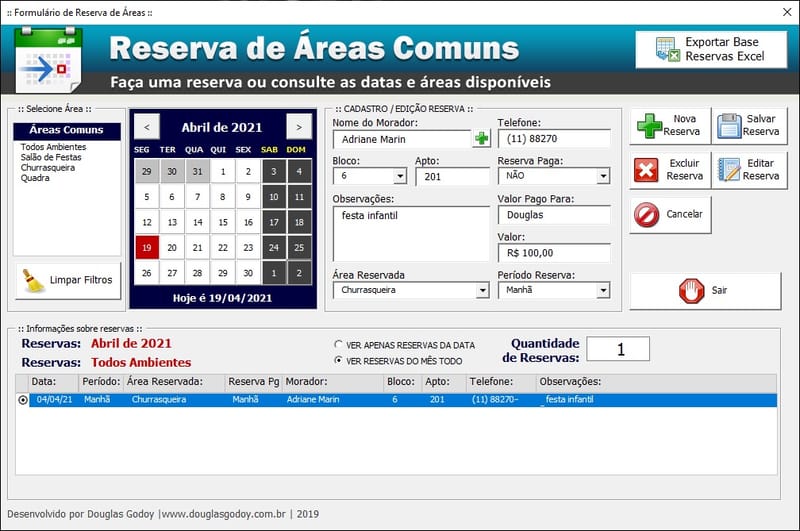This screenshot has height=531, width=800.
Task: Expand the Reserva Paga dropdown
Action: pos(603,176)
